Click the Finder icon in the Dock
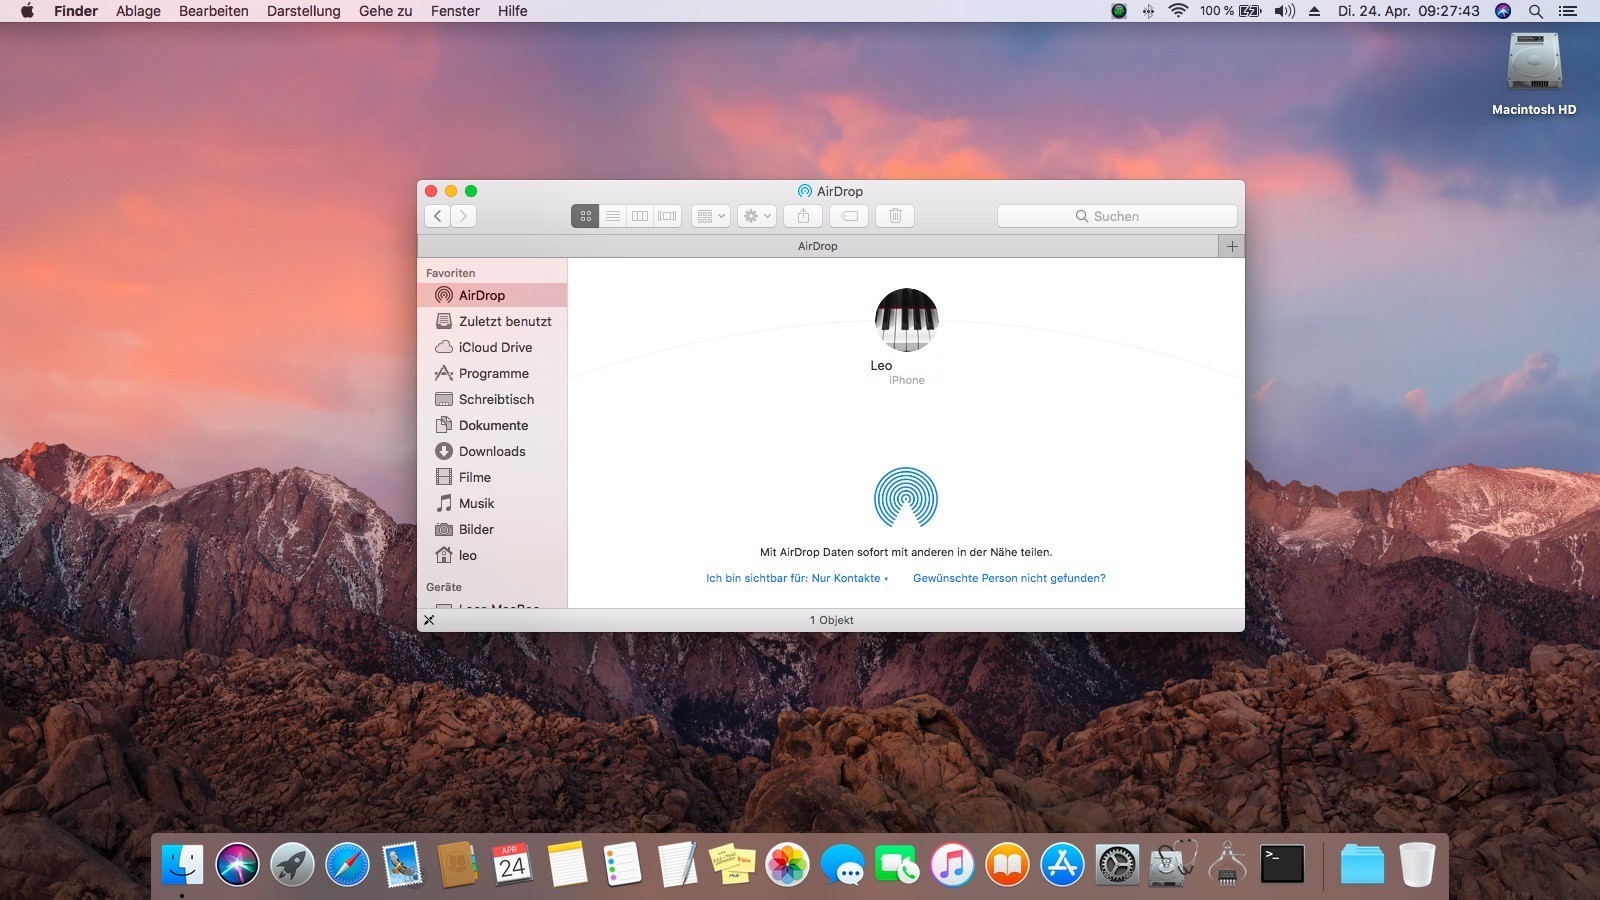The image size is (1600, 900). 182,864
